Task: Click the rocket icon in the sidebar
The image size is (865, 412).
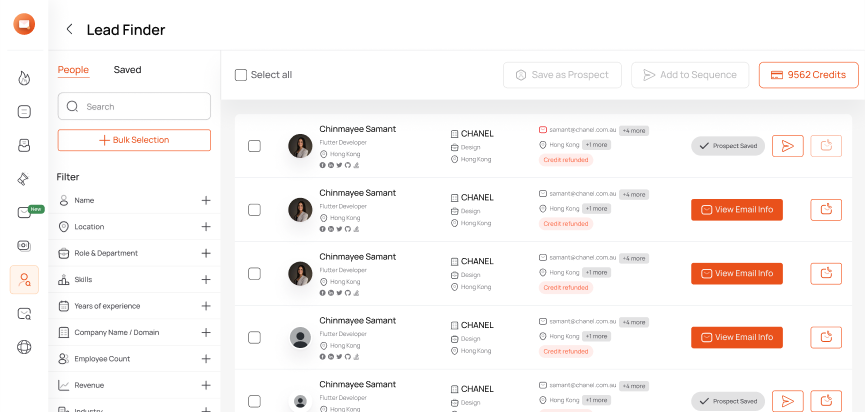Action: pos(24,179)
